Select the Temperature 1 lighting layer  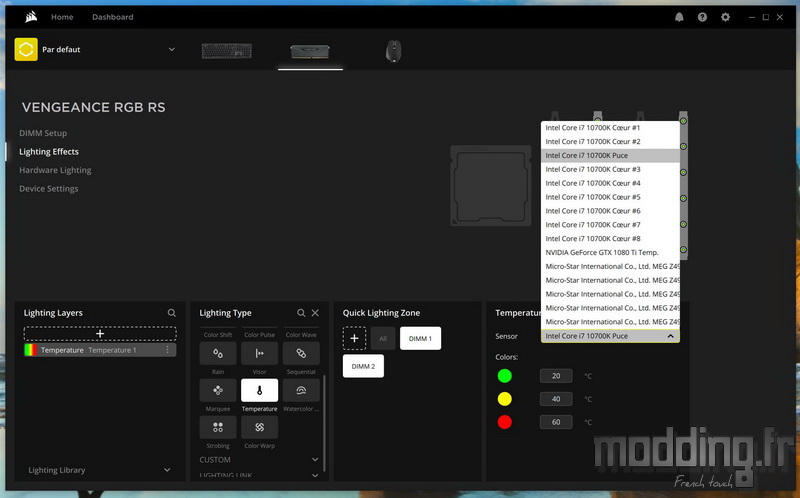(100, 350)
